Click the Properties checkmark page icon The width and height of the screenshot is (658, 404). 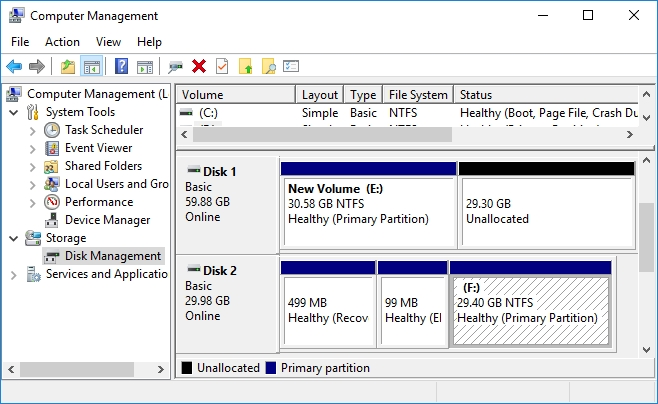(x=221, y=66)
